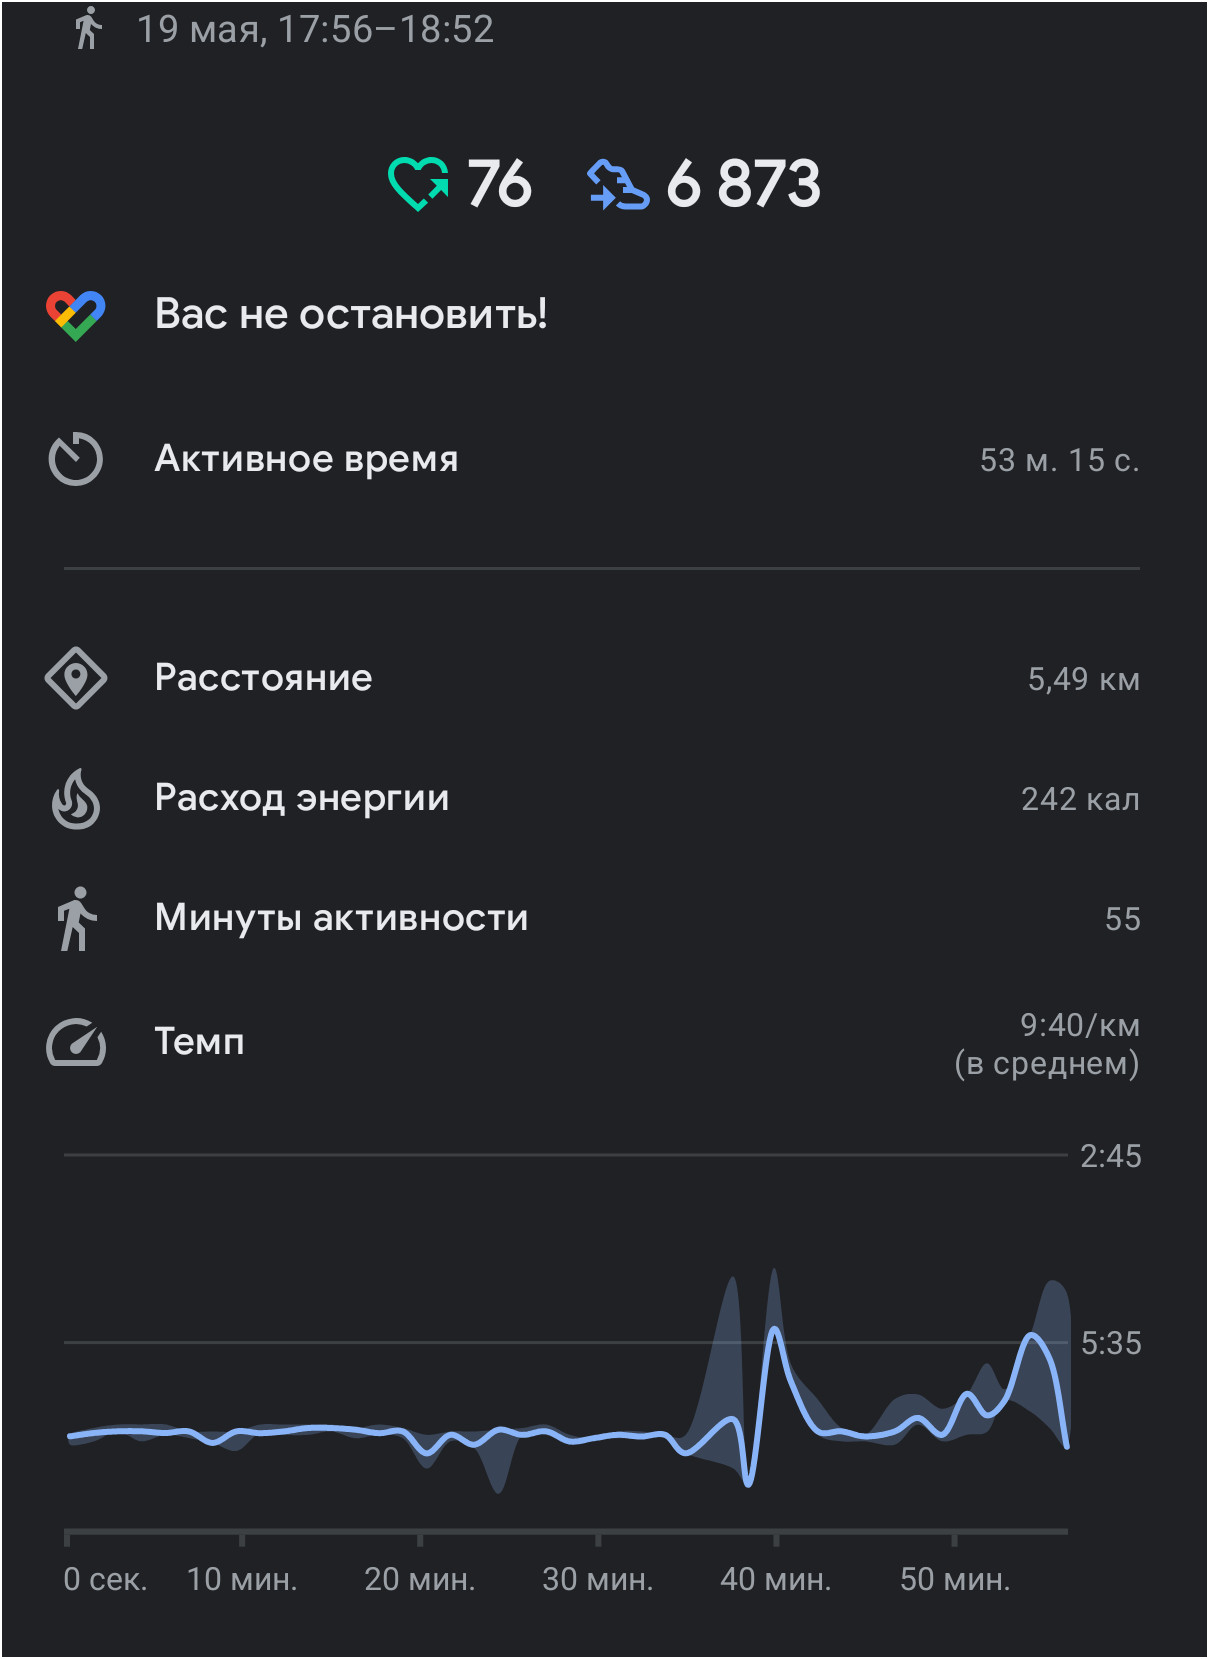Image resolution: width=1209 pixels, height=1659 pixels.
Task: Tap the timer icon next to Активное время
Action: pos(76,459)
